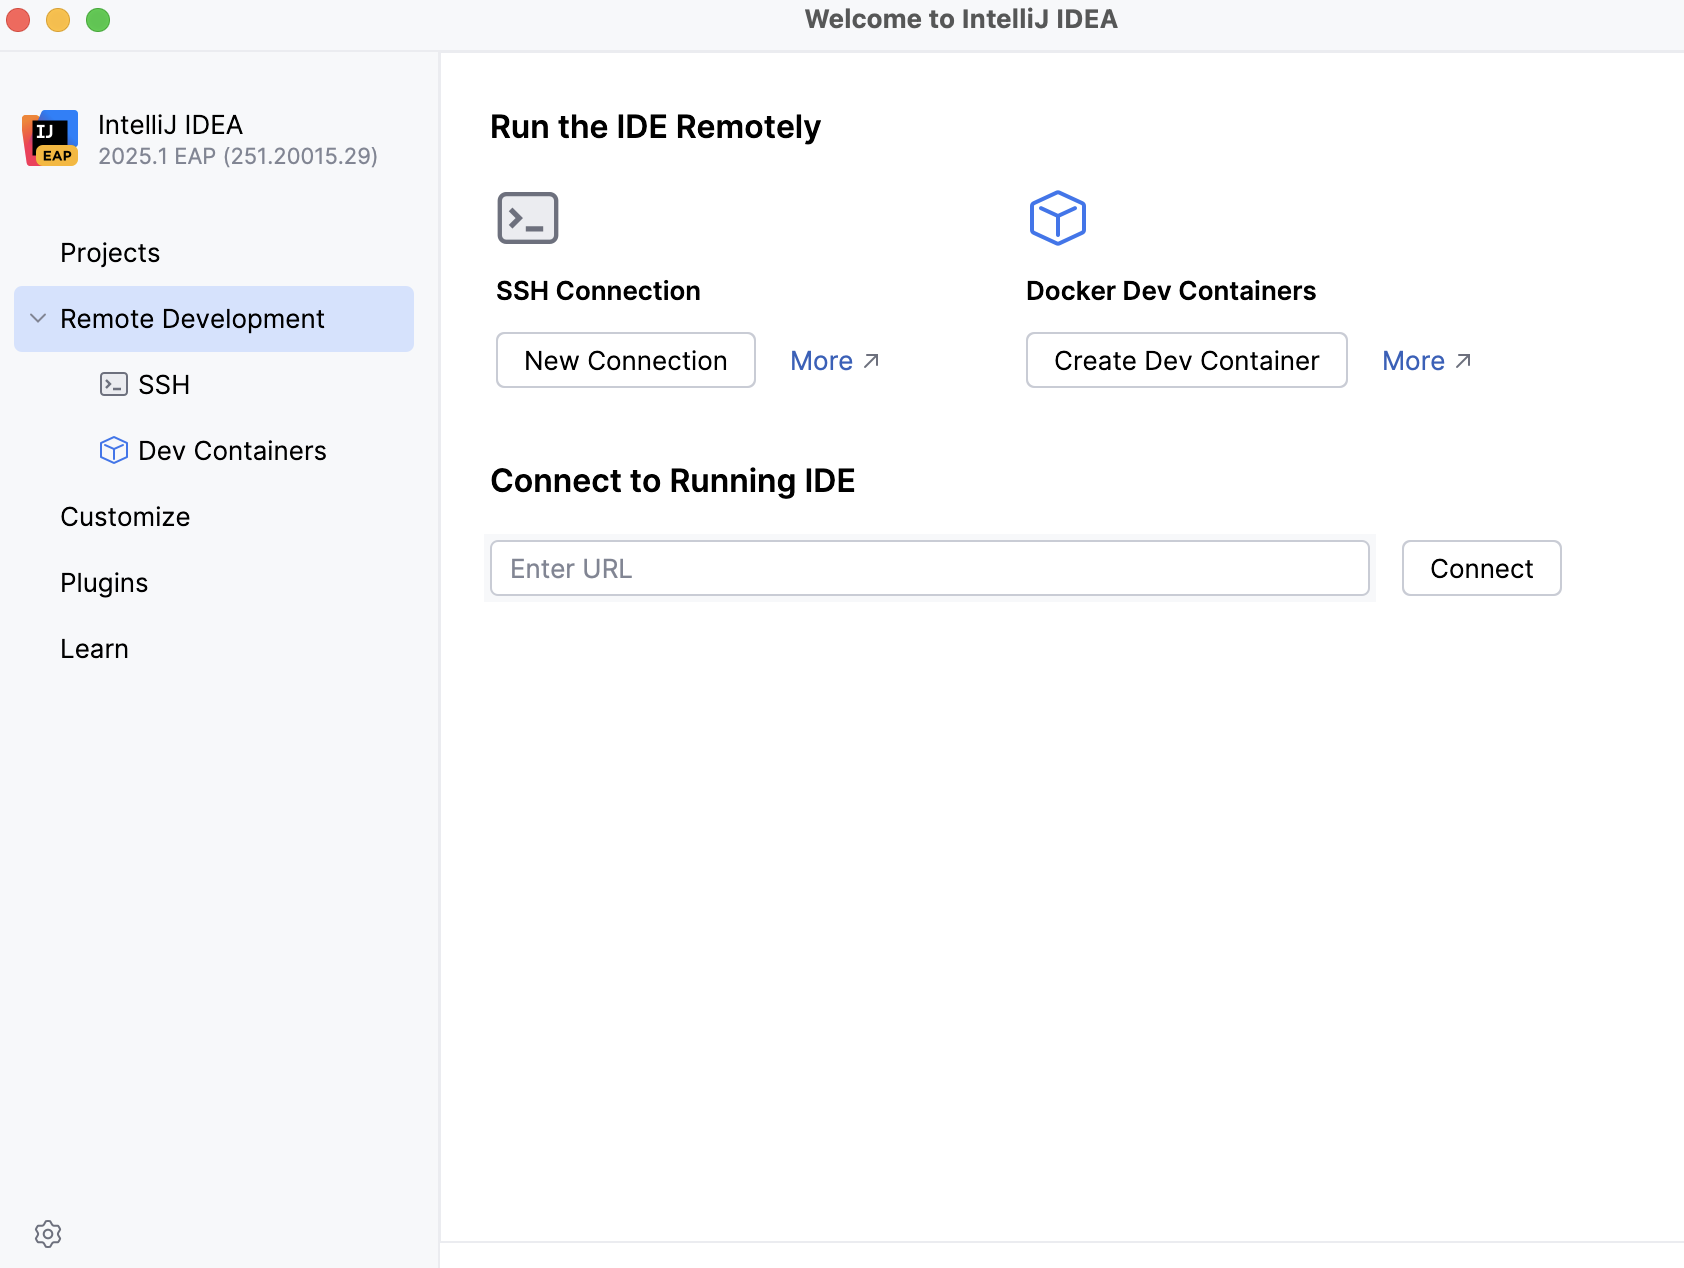Click Create Dev Container
Viewport: 1684px width, 1268px height.
point(1186,360)
